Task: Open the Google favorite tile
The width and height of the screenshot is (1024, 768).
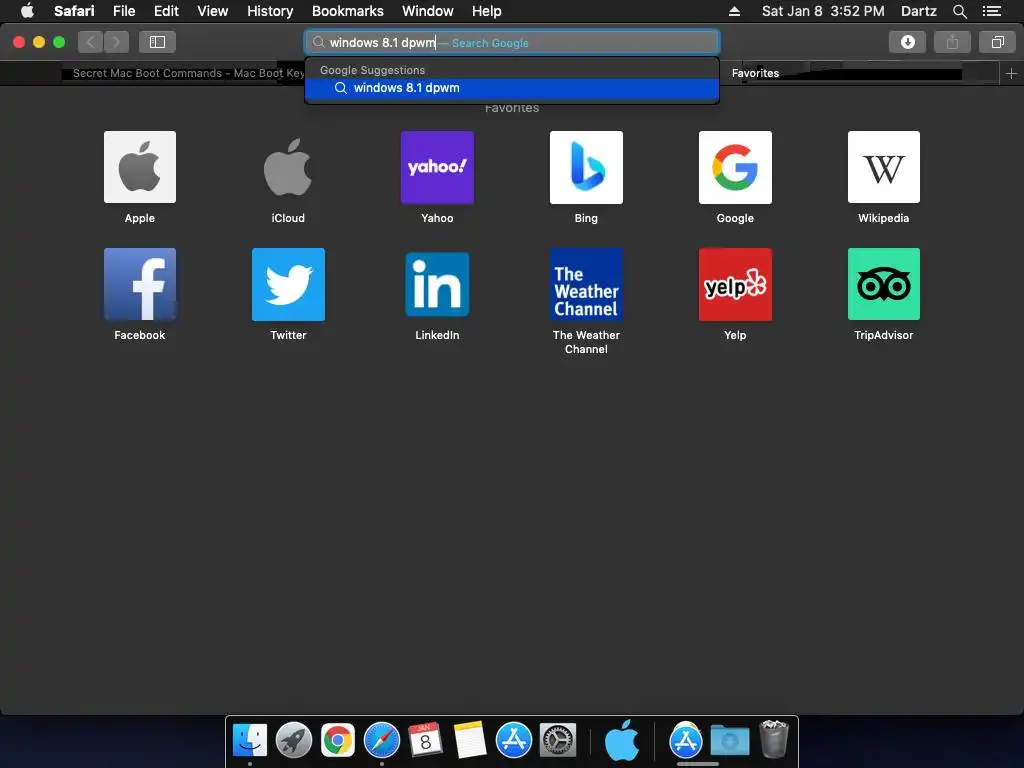Action: point(735,167)
